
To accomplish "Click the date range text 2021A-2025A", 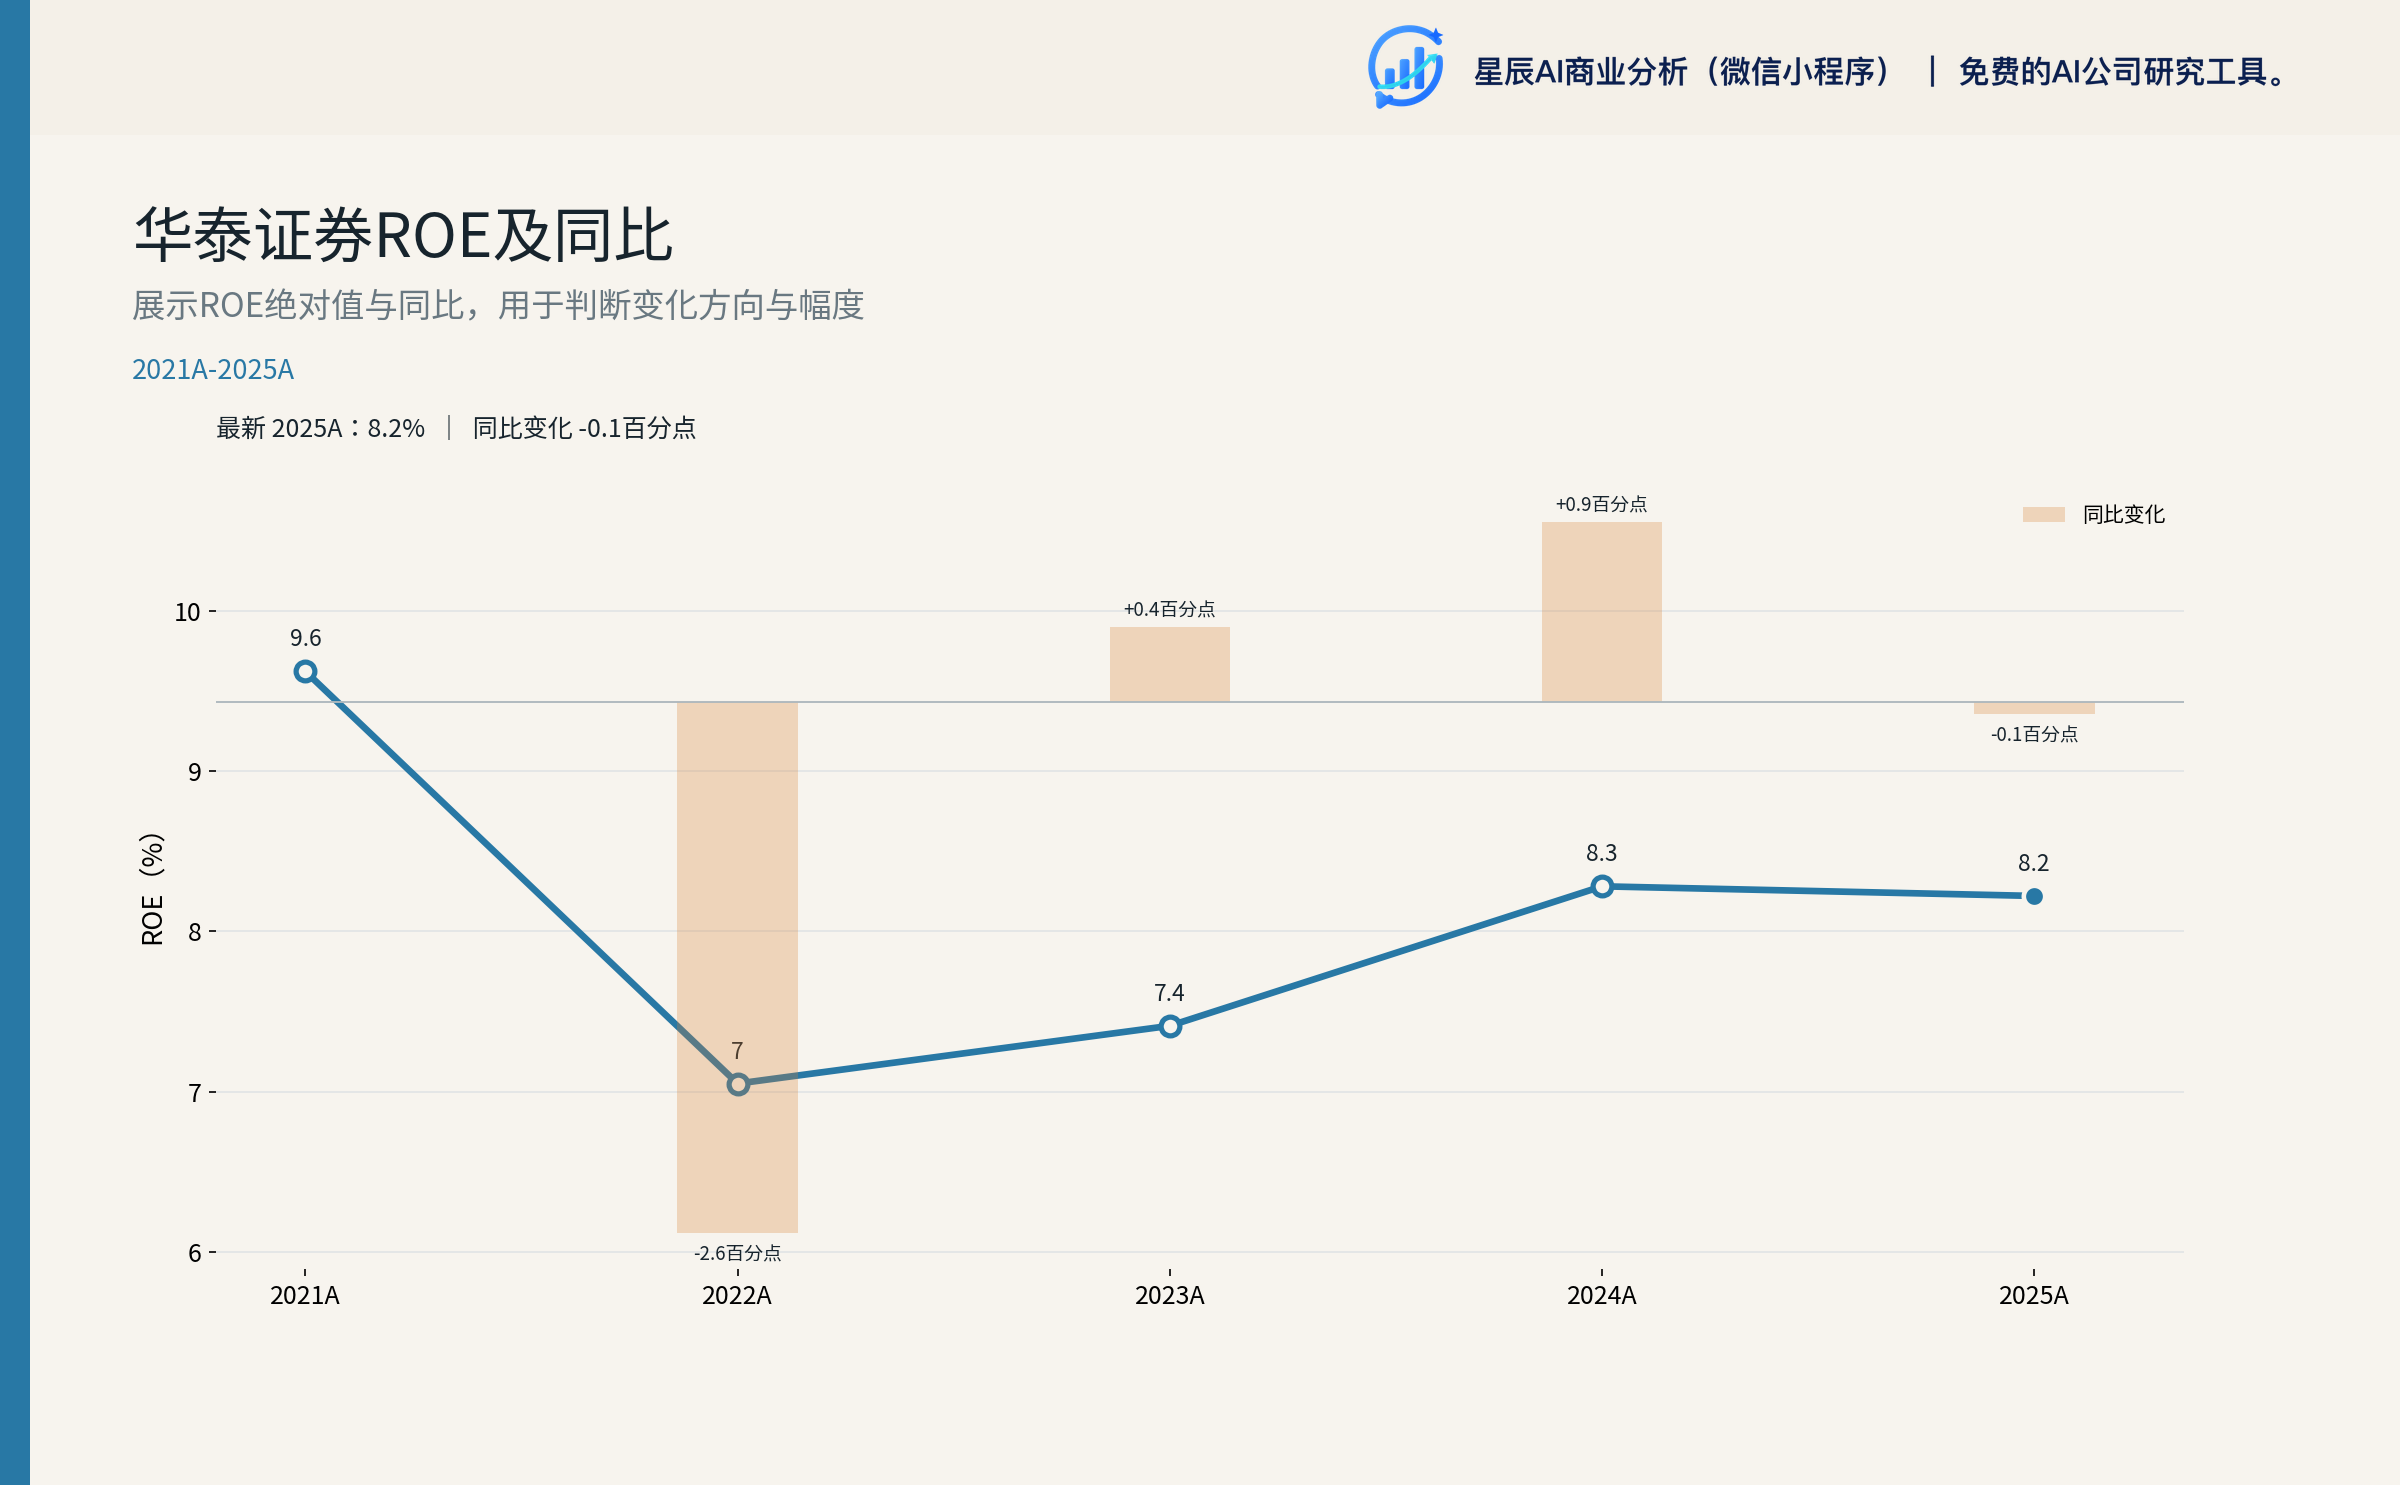I will pyautogui.click(x=213, y=369).
